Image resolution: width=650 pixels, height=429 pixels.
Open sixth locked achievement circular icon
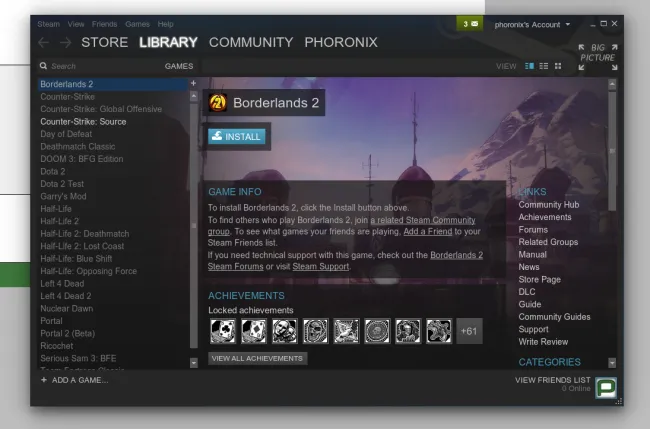pos(377,331)
